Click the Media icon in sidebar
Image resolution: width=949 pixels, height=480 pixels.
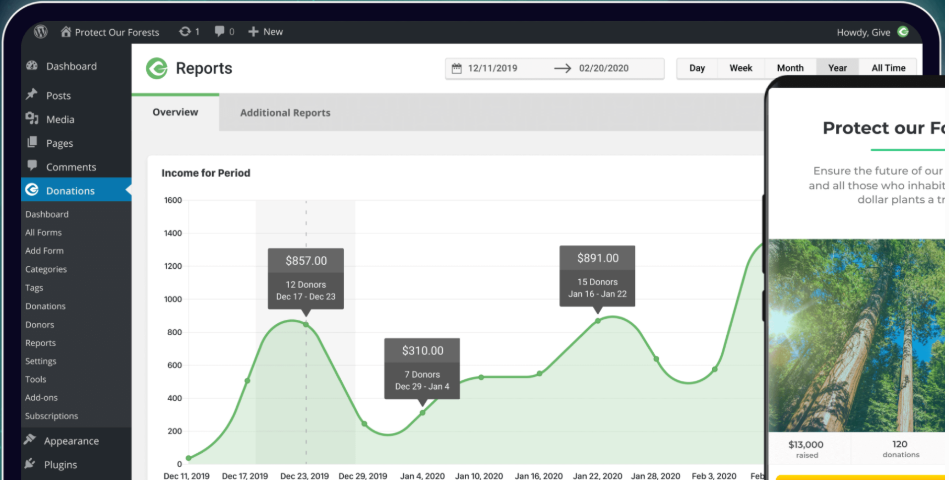point(32,119)
